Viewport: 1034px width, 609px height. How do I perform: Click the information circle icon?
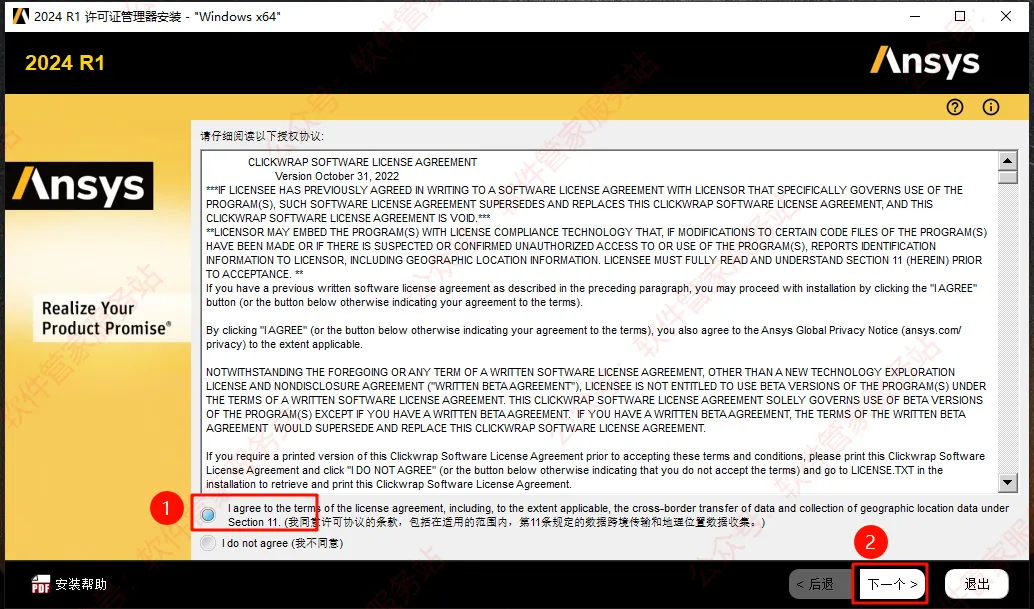990,107
